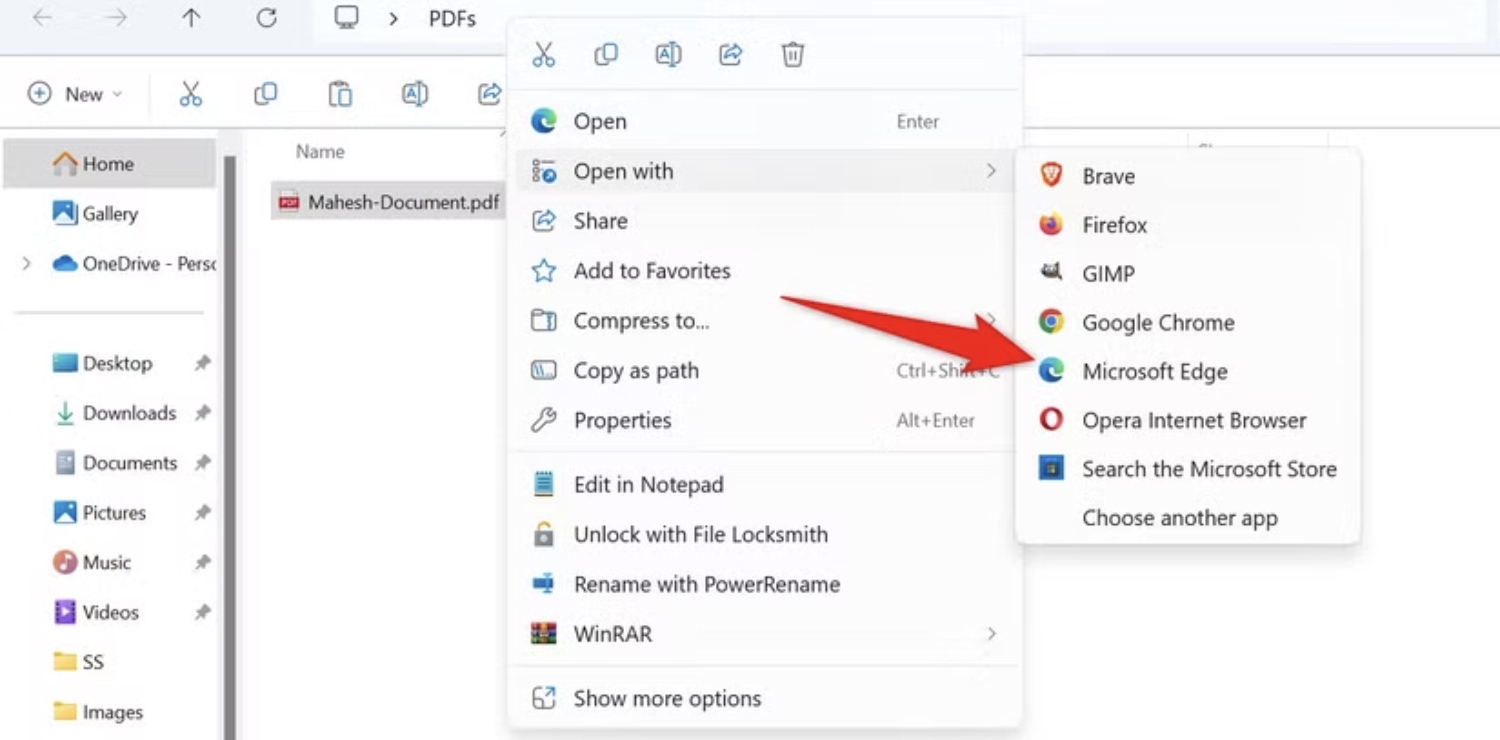Click the Rename icon in context menu
The image size is (1500, 740).
pos(668,54)
